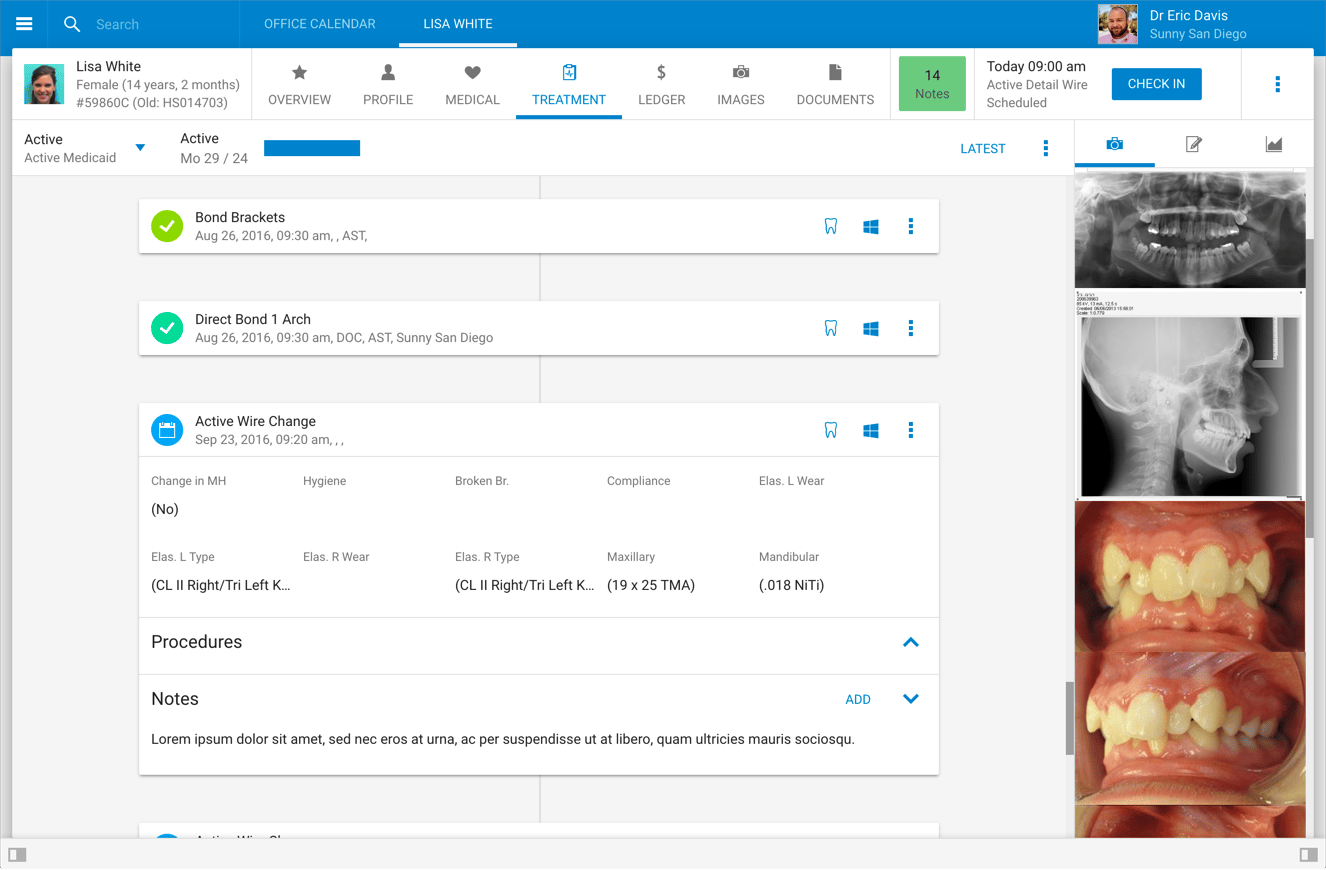The width and height of the screenshot is (1326, 870).
Task: Click the timeline vertical scrollbar thumb
Action: pyautogui.click(x=1069, y=718)
